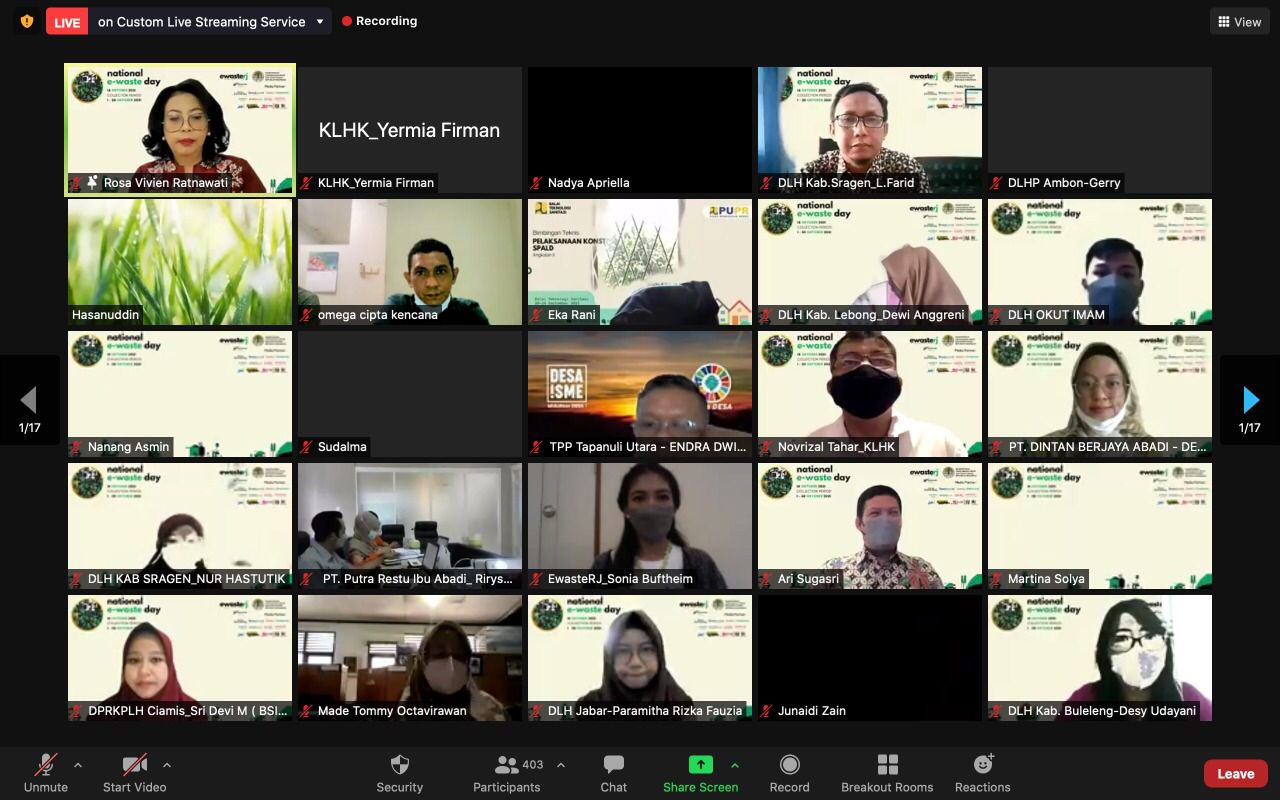This screenshot has width=1280, height=800.
Task: Click the green Share Screen button
Action: [x=700, y=772]
